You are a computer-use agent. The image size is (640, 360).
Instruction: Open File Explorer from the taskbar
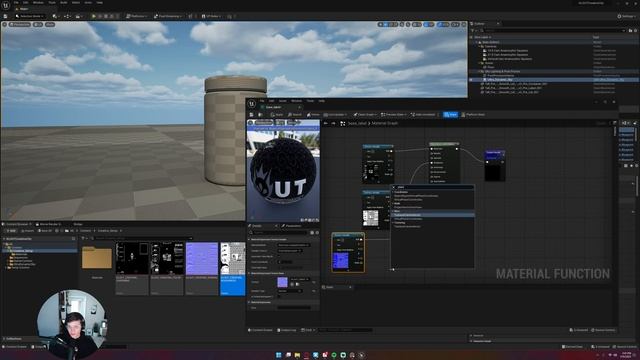(x=297, y=355)
